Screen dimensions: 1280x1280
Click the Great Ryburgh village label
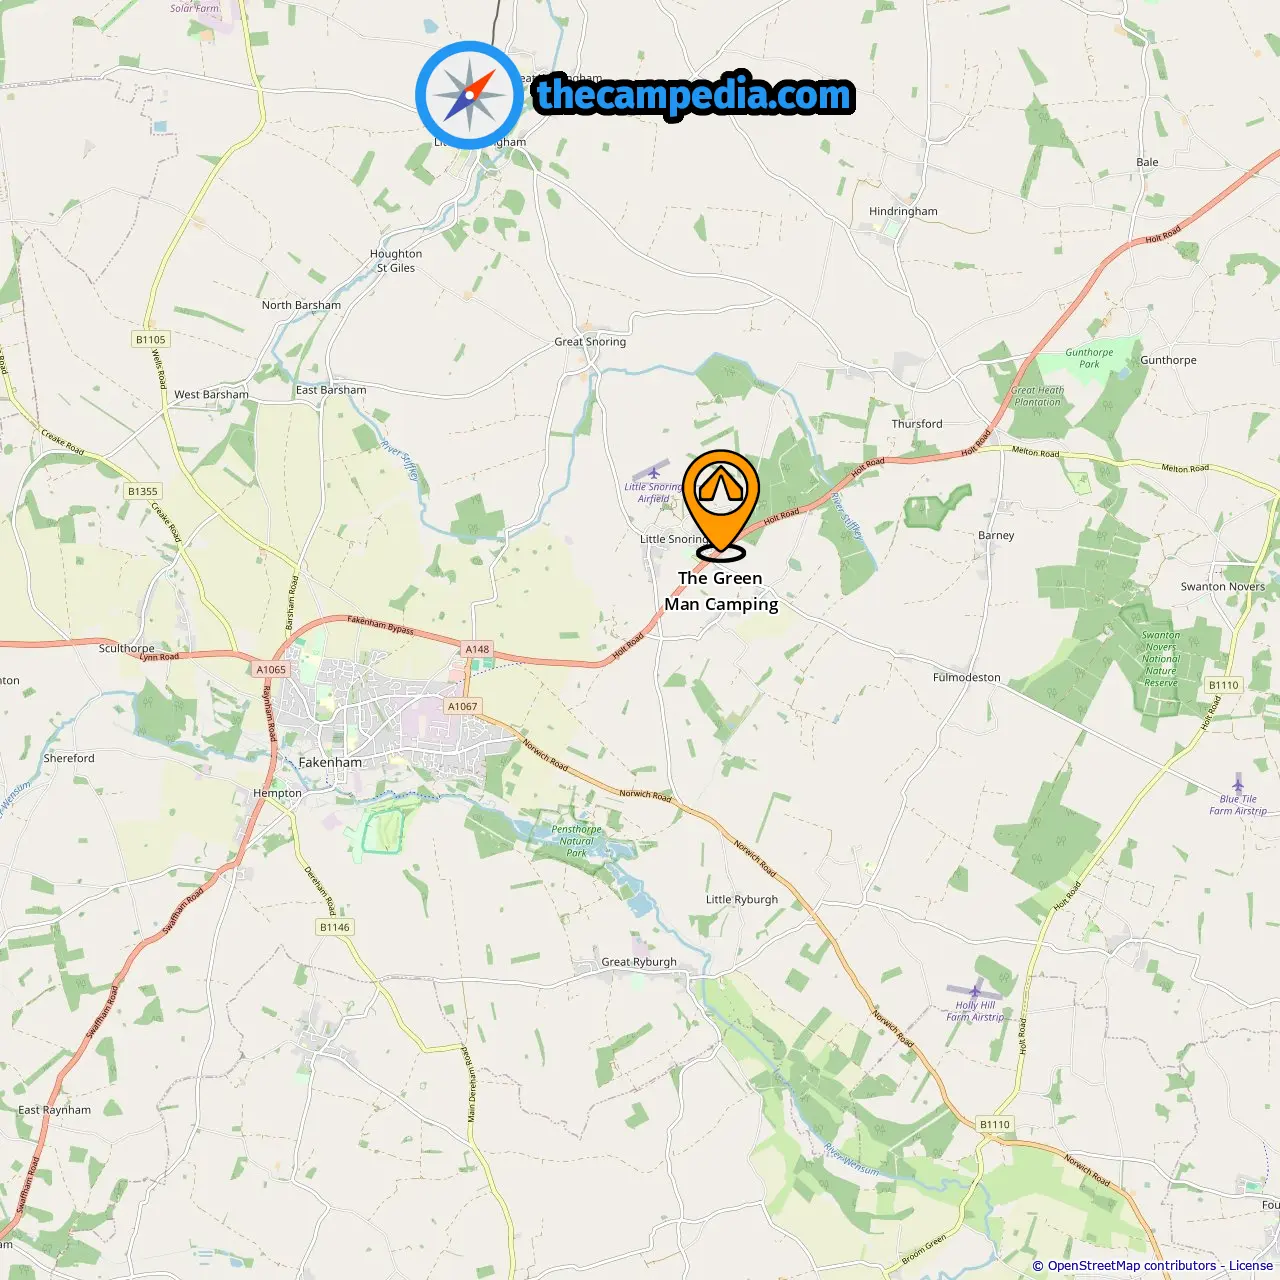click(x=639, y=962)
